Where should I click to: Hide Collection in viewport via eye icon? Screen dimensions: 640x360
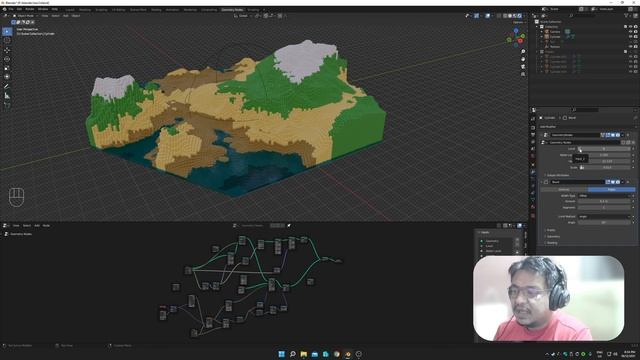631,27
